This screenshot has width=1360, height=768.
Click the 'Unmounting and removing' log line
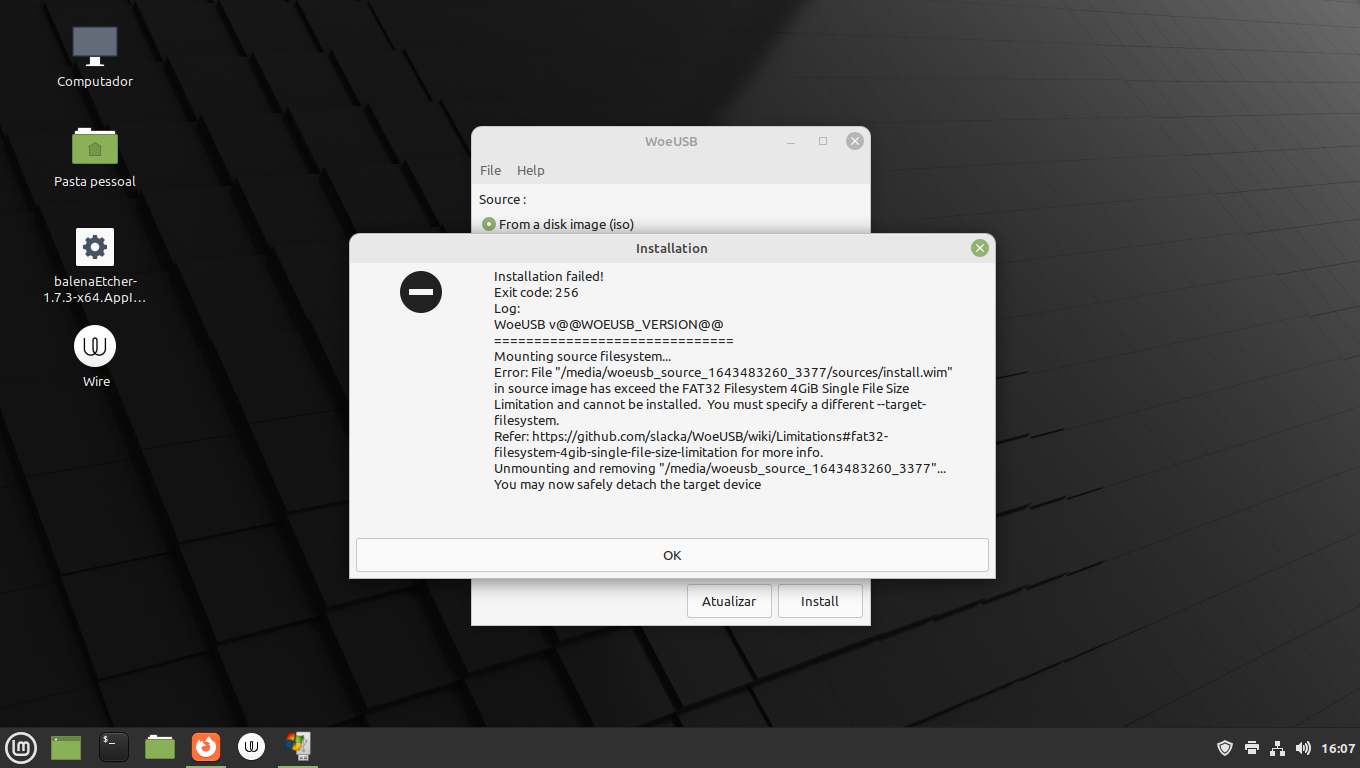click(720, 469)
